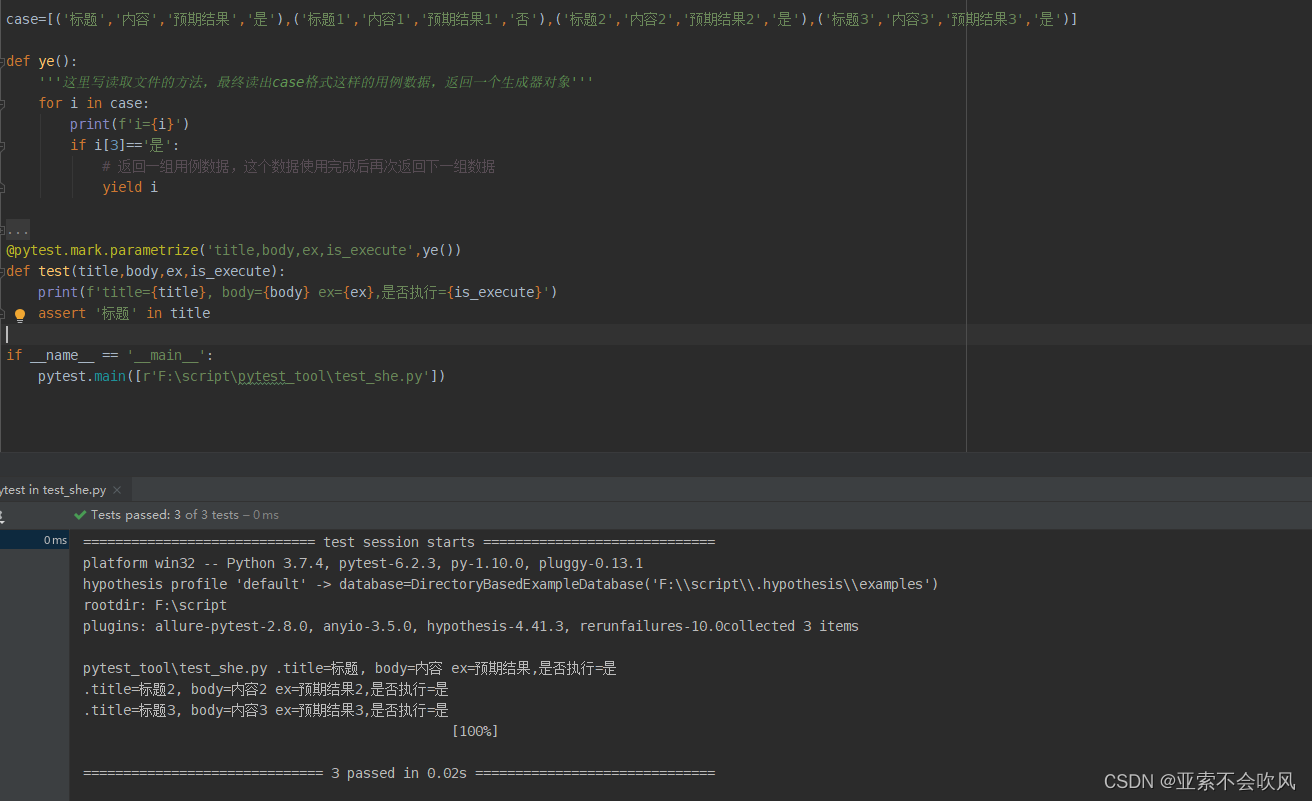Collapse the 'def test' function fold marker

3,271
